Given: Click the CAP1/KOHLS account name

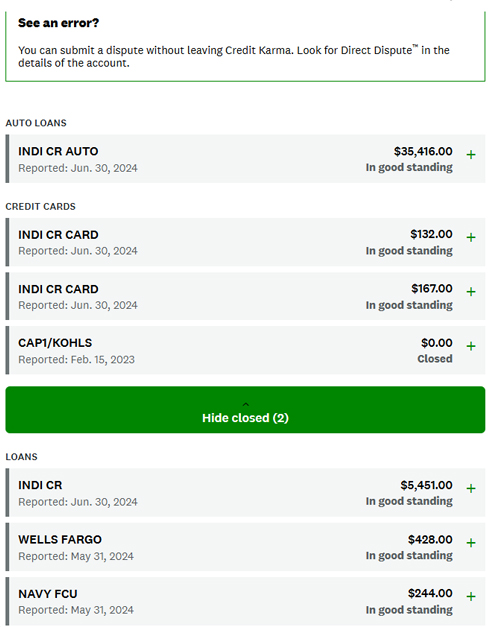Looking at the screenshot, I should [55, 343].
